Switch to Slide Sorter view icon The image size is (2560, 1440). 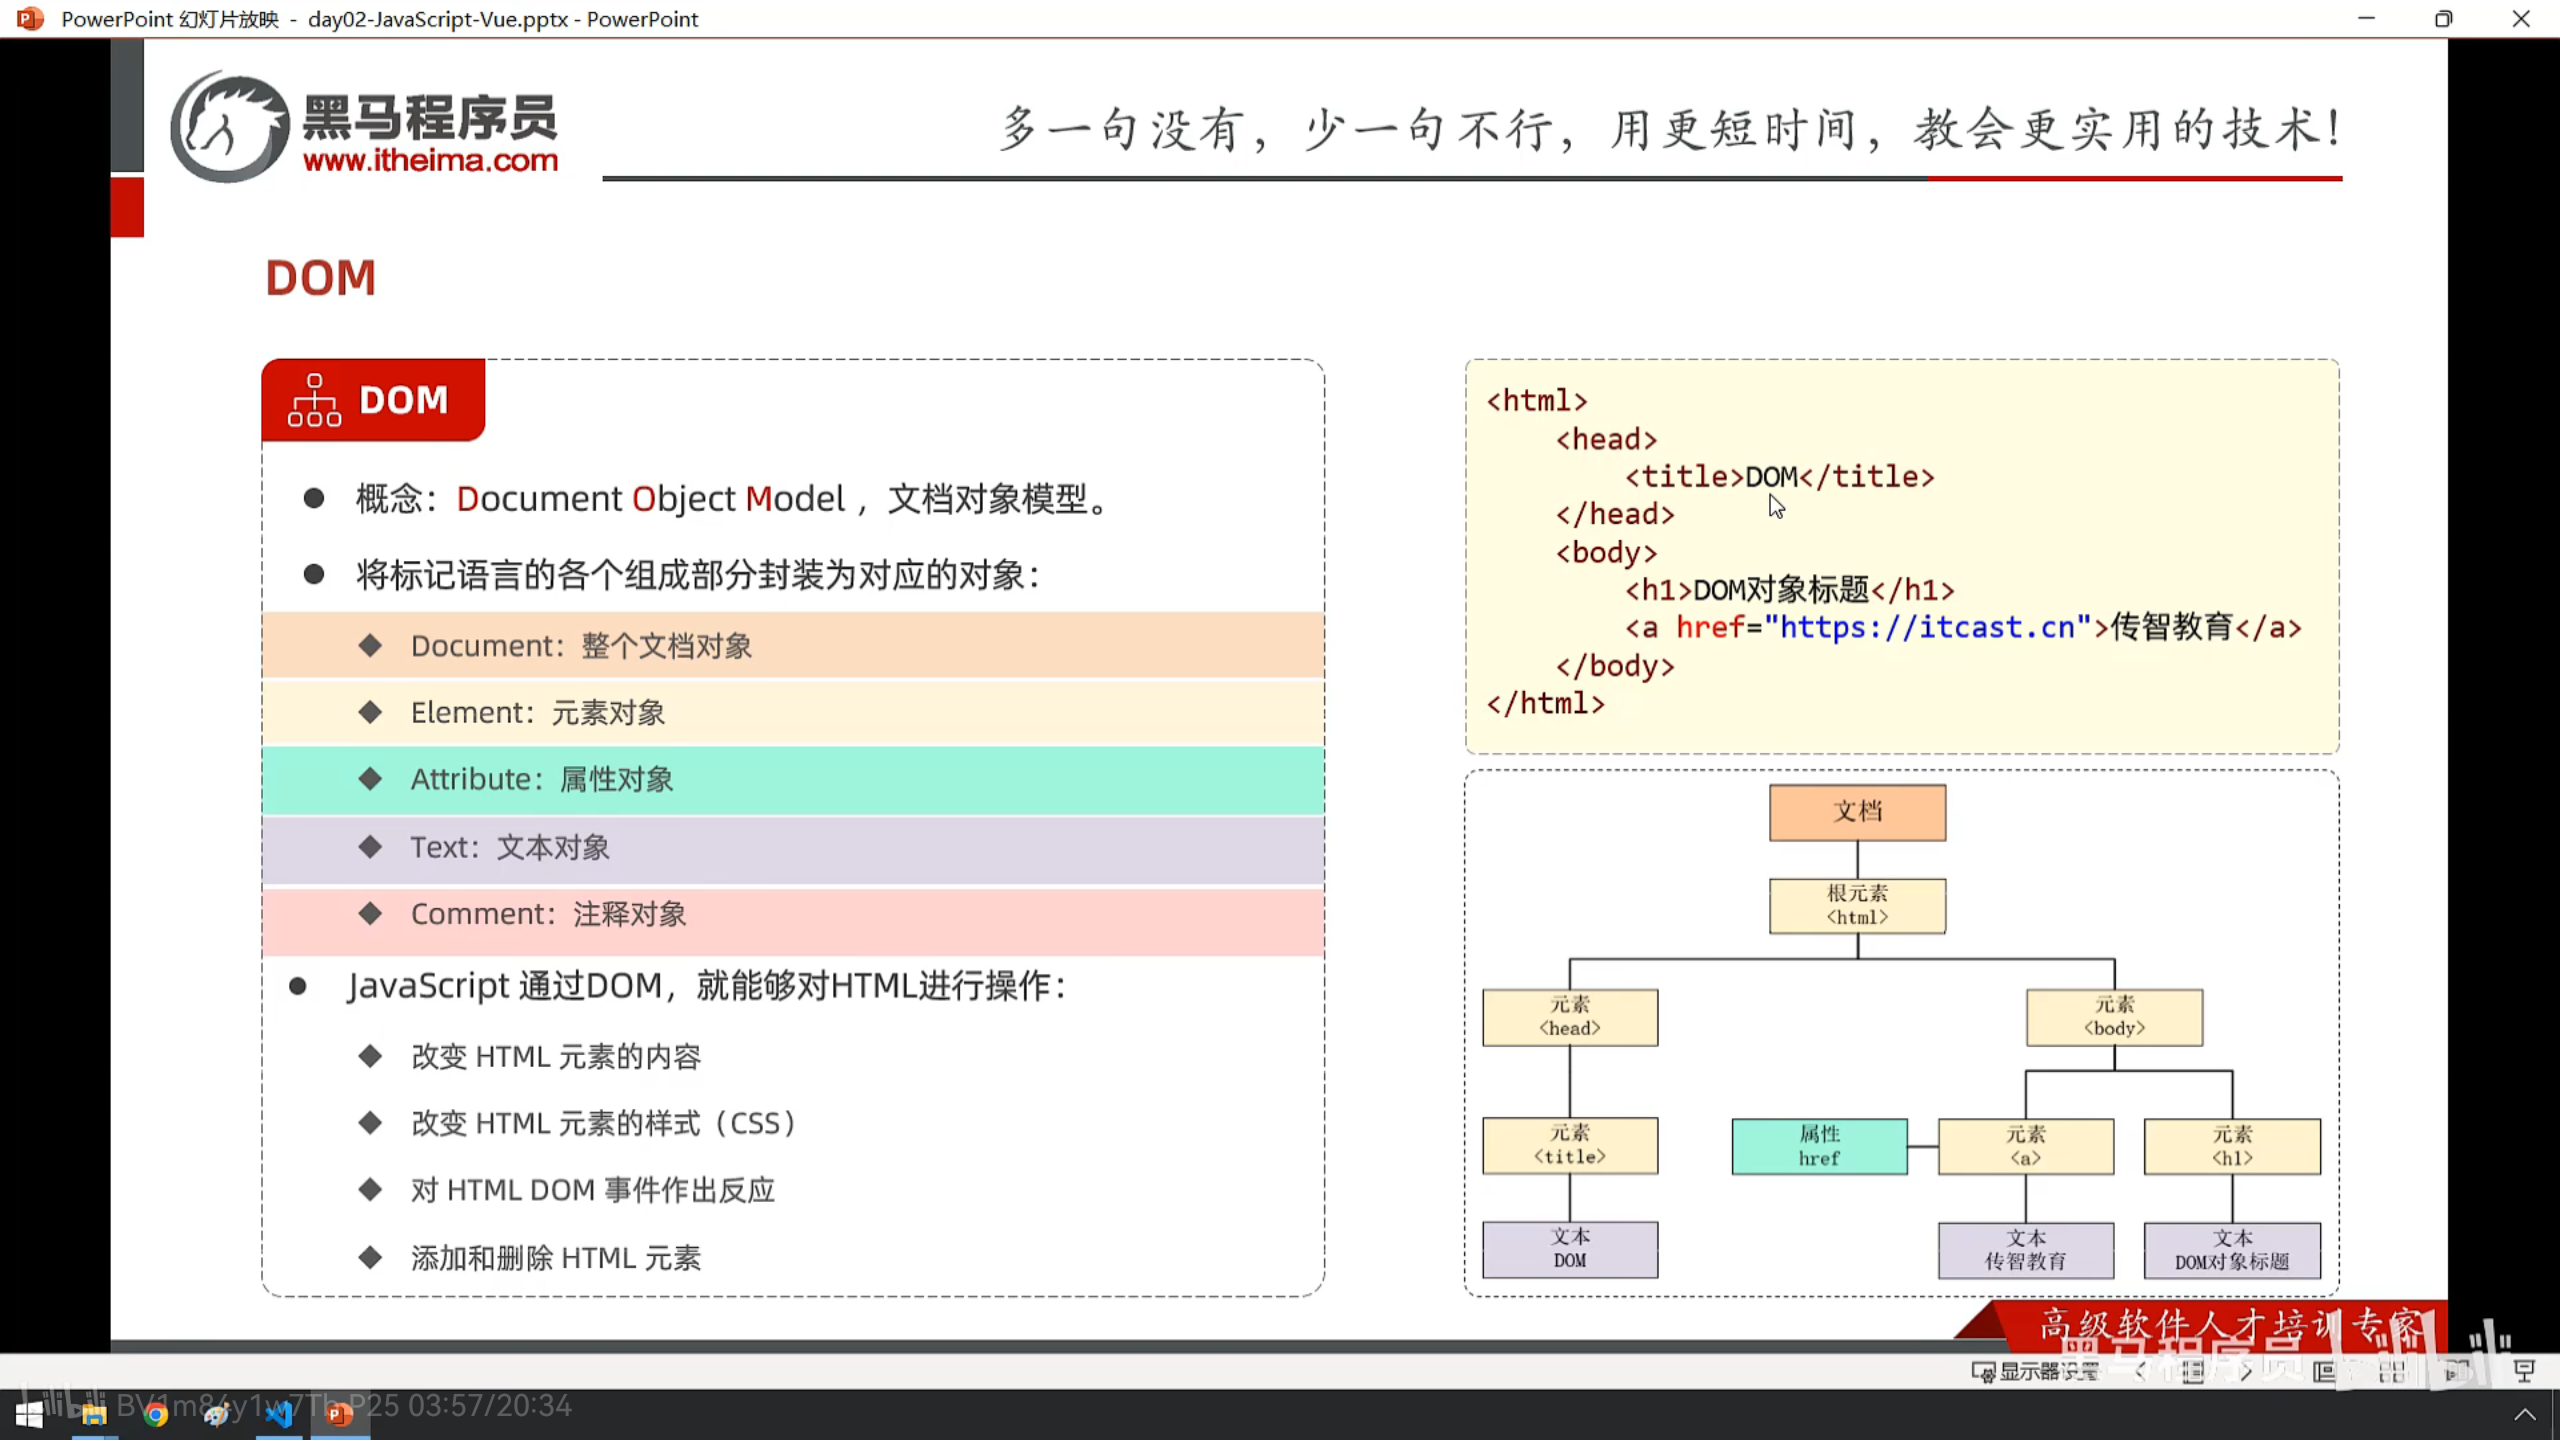tap(2391, 1371)
